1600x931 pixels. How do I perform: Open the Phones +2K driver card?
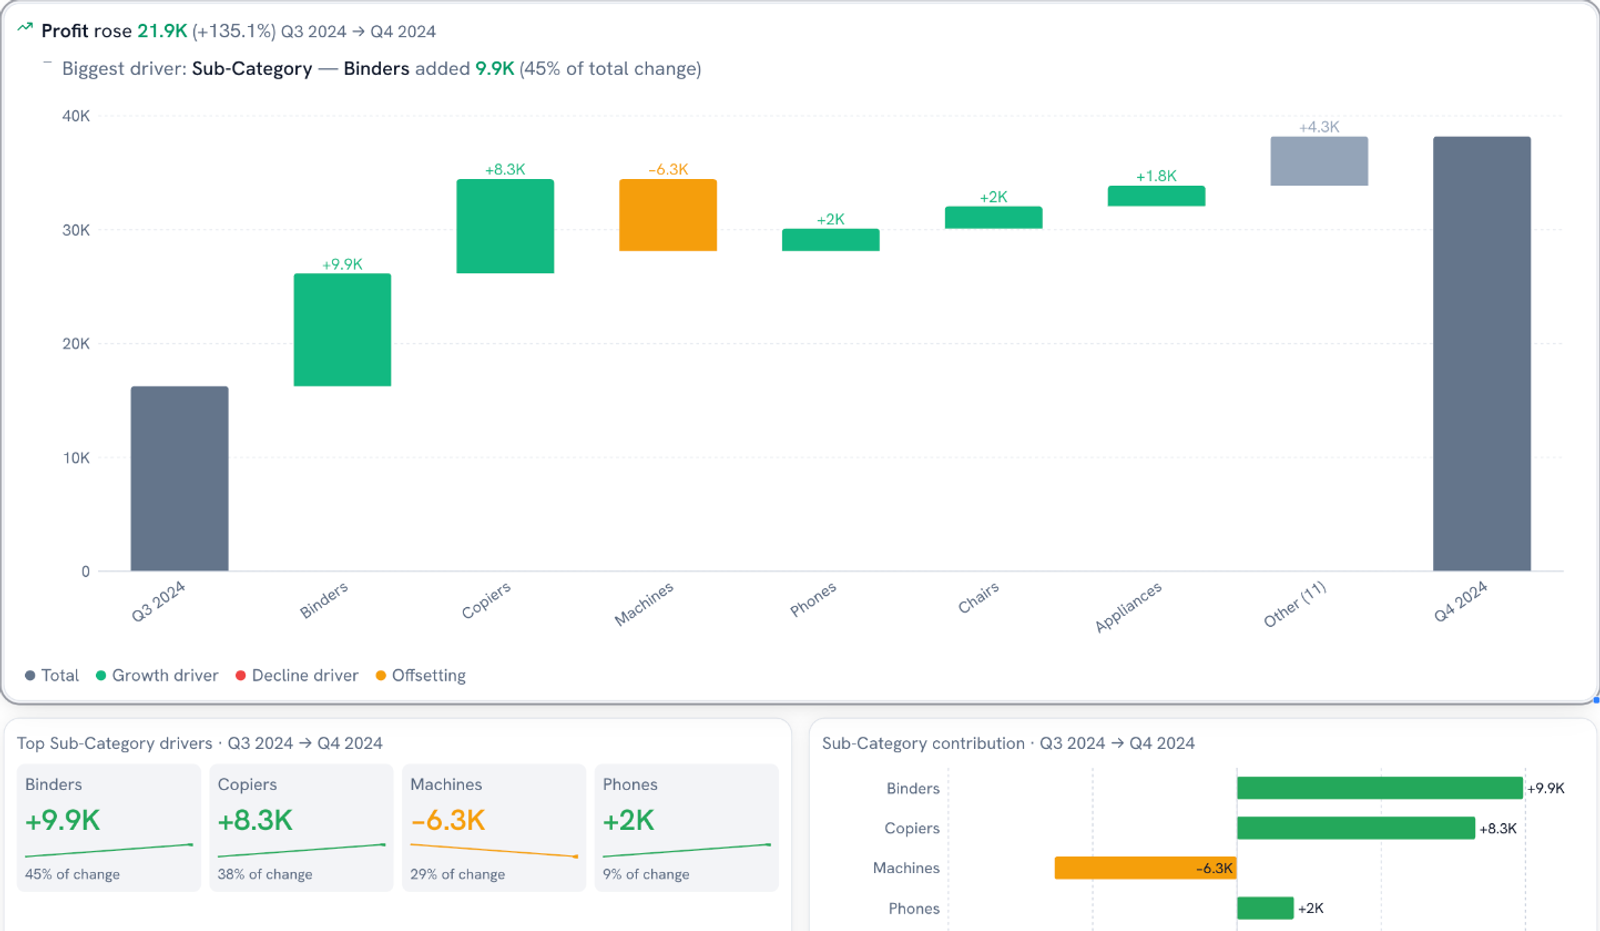pos(686,828)
